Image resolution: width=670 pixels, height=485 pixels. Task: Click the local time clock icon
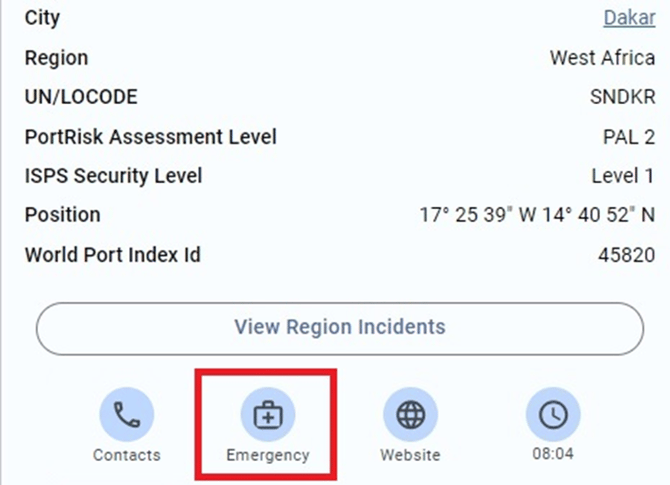pos(553,415)
